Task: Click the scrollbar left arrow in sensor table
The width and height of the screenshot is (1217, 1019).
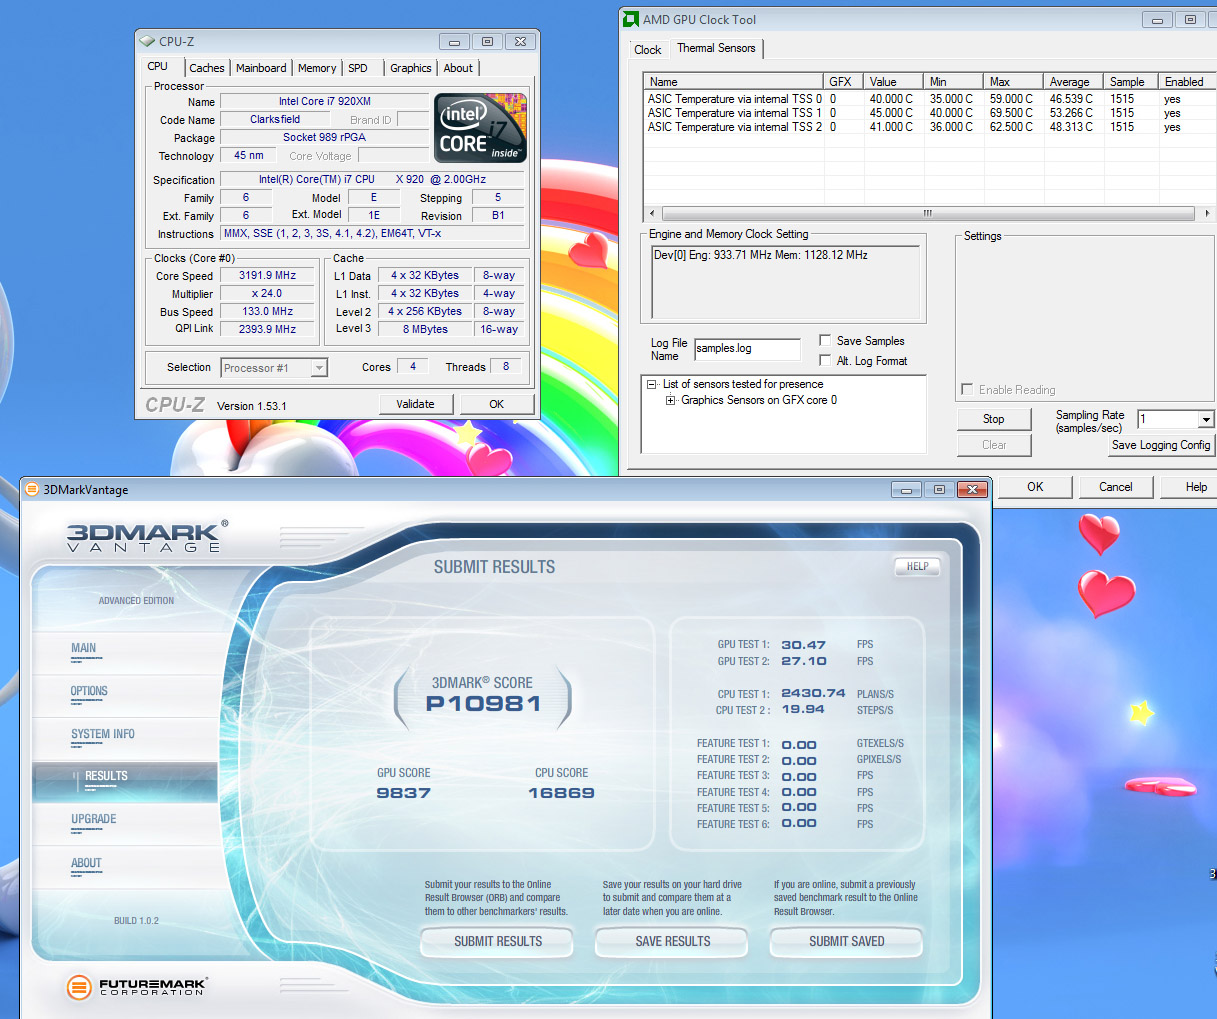Action: (x=652, y=213)
